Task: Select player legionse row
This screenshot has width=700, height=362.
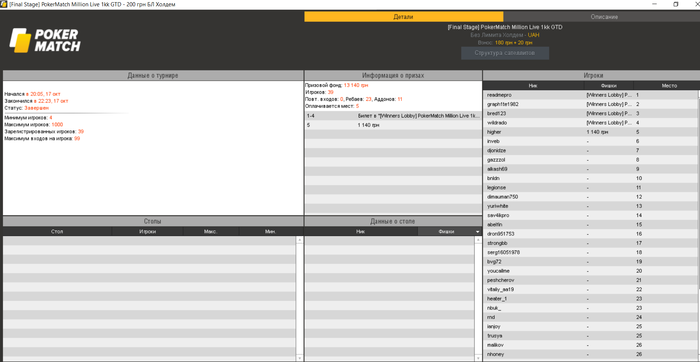Action: (x=589, y=187)
